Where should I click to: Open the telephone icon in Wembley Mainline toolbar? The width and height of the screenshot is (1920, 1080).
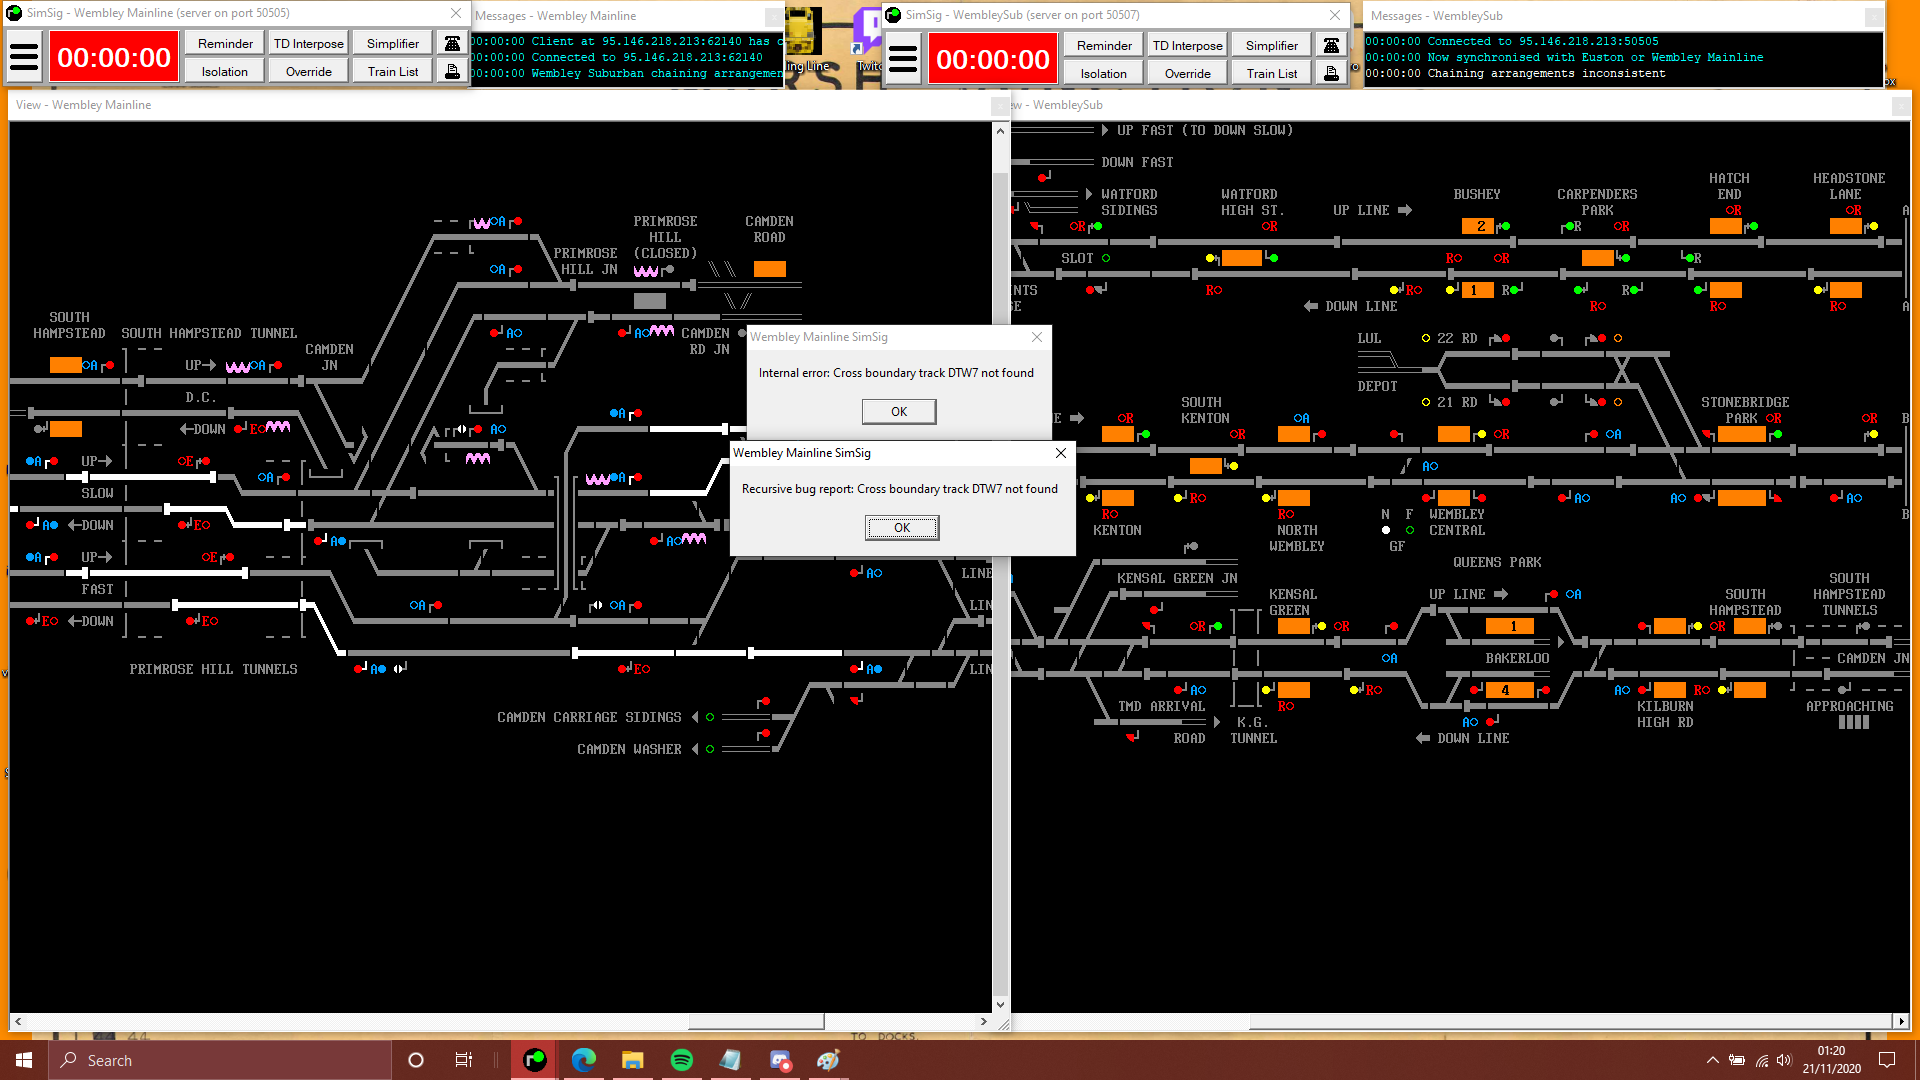pyautogui.click(x=452, y=43)
